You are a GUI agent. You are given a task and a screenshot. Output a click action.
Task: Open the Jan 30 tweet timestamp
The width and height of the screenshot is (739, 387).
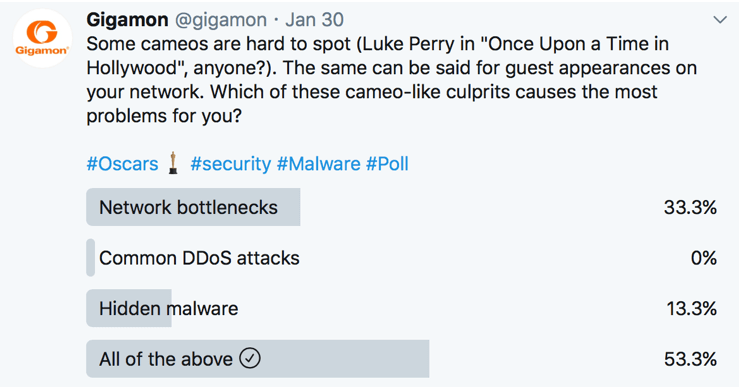(314, 20)
